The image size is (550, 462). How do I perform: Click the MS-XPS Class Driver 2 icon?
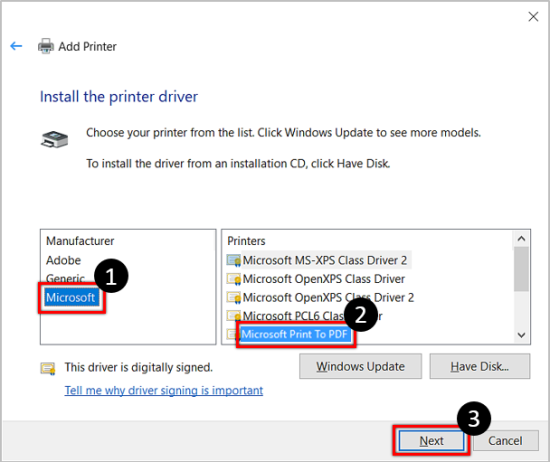(234, 261)
